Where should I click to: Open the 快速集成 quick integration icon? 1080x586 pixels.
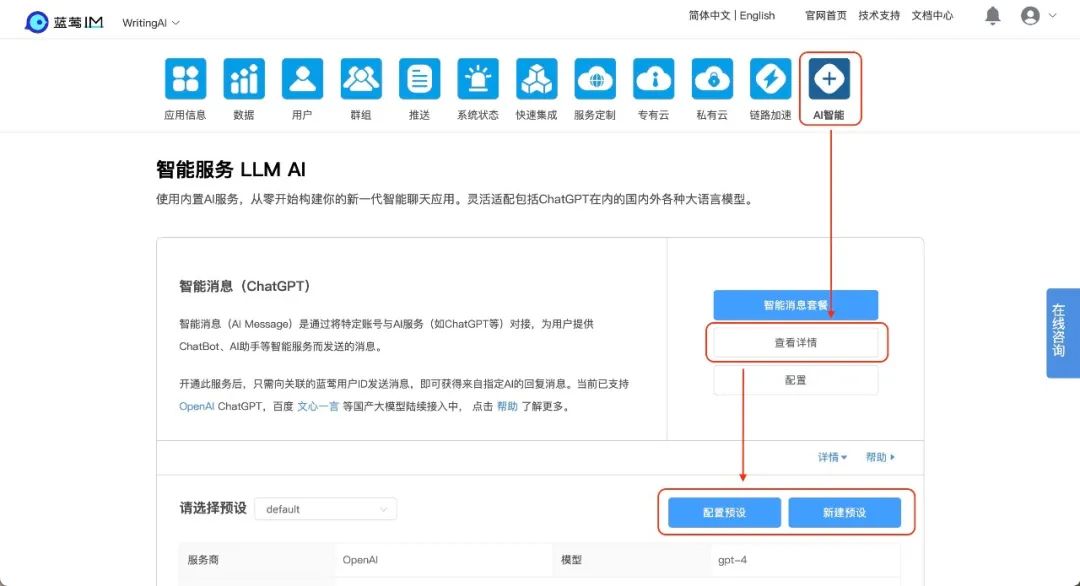click(x=537, y=79)
